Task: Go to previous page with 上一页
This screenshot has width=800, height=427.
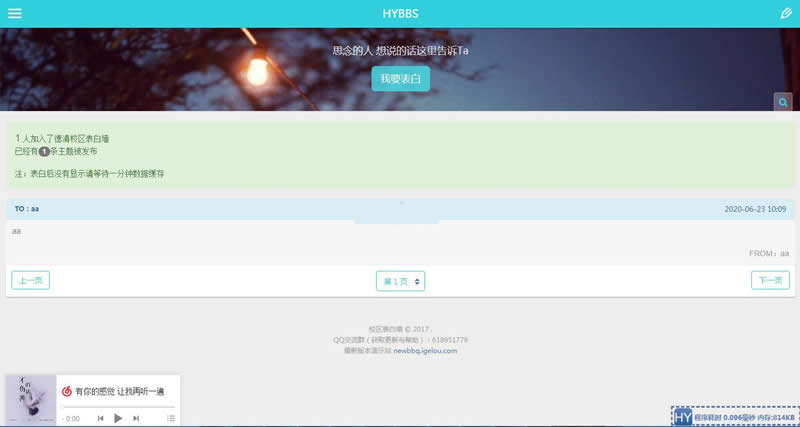Action: (x=30, y=281)
